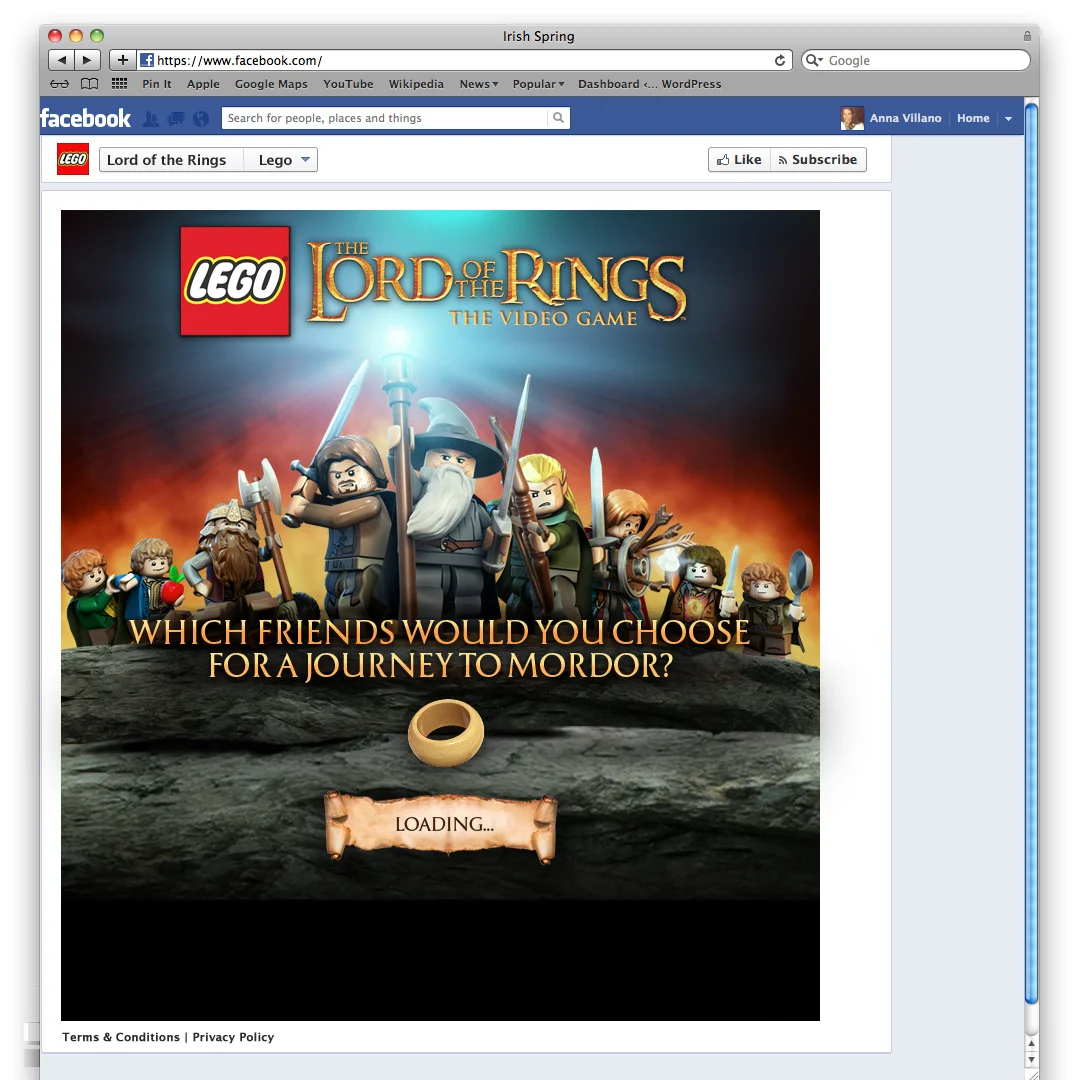The width and height of the screenshot is (1079, 1080).
Task: Open the Pin It bookmark
Action: pos(157,84)
